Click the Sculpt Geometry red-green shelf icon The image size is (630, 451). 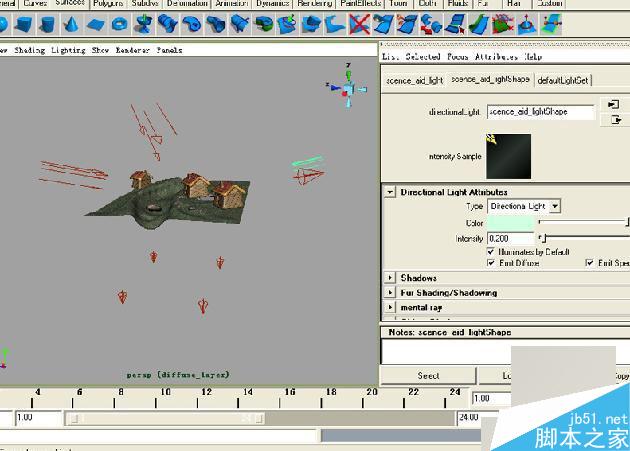point(502,24)
